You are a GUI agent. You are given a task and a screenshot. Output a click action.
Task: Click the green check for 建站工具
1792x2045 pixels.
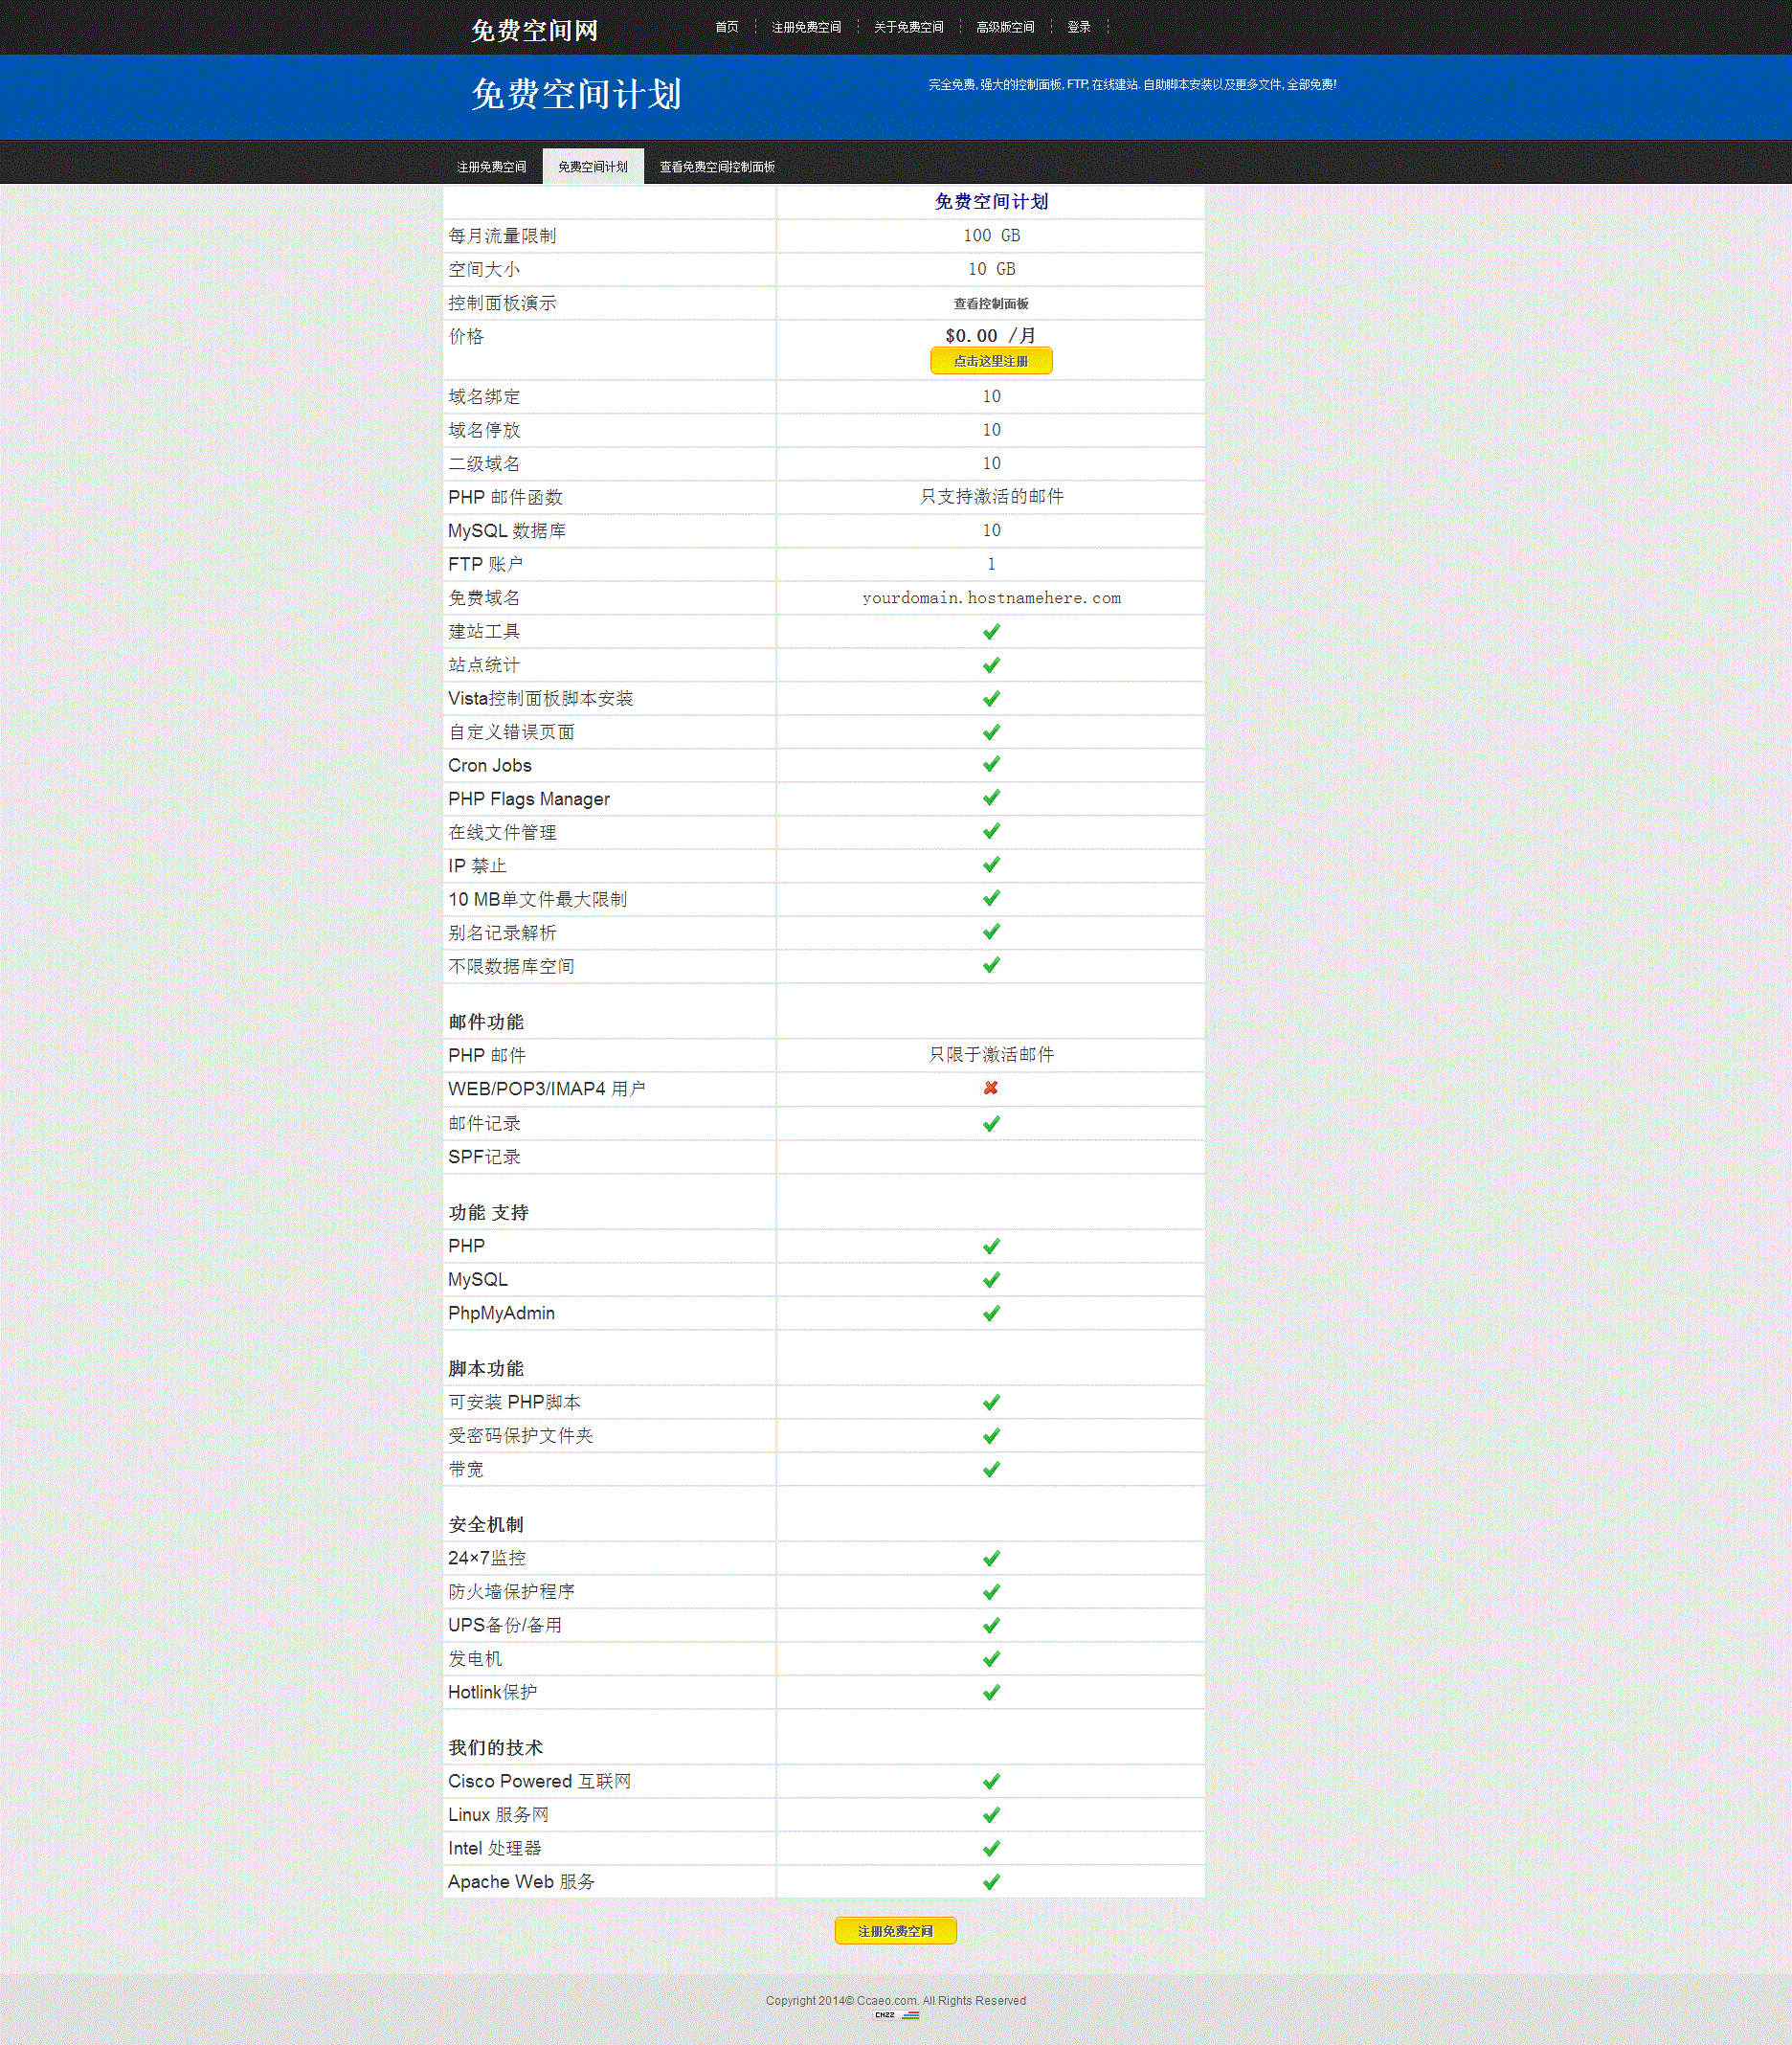point(991,631)
